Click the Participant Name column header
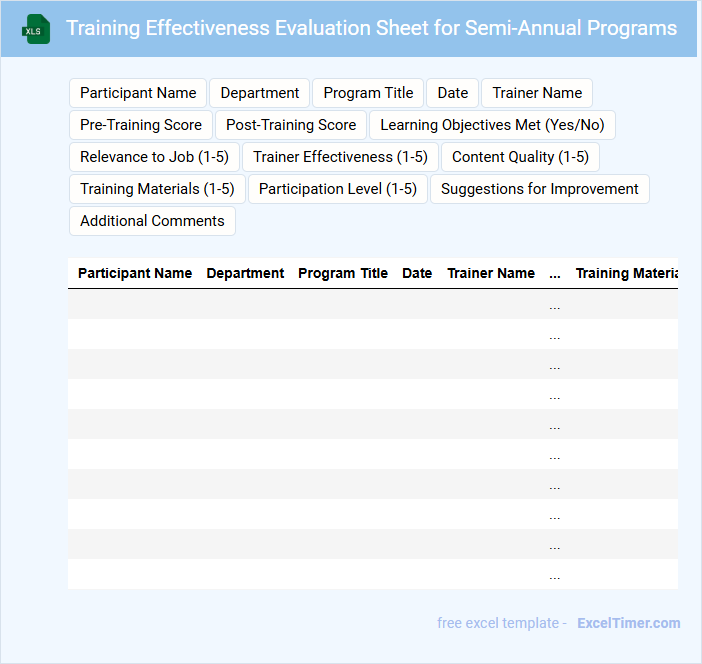The image size is (702, 664). tap(135, 273)
